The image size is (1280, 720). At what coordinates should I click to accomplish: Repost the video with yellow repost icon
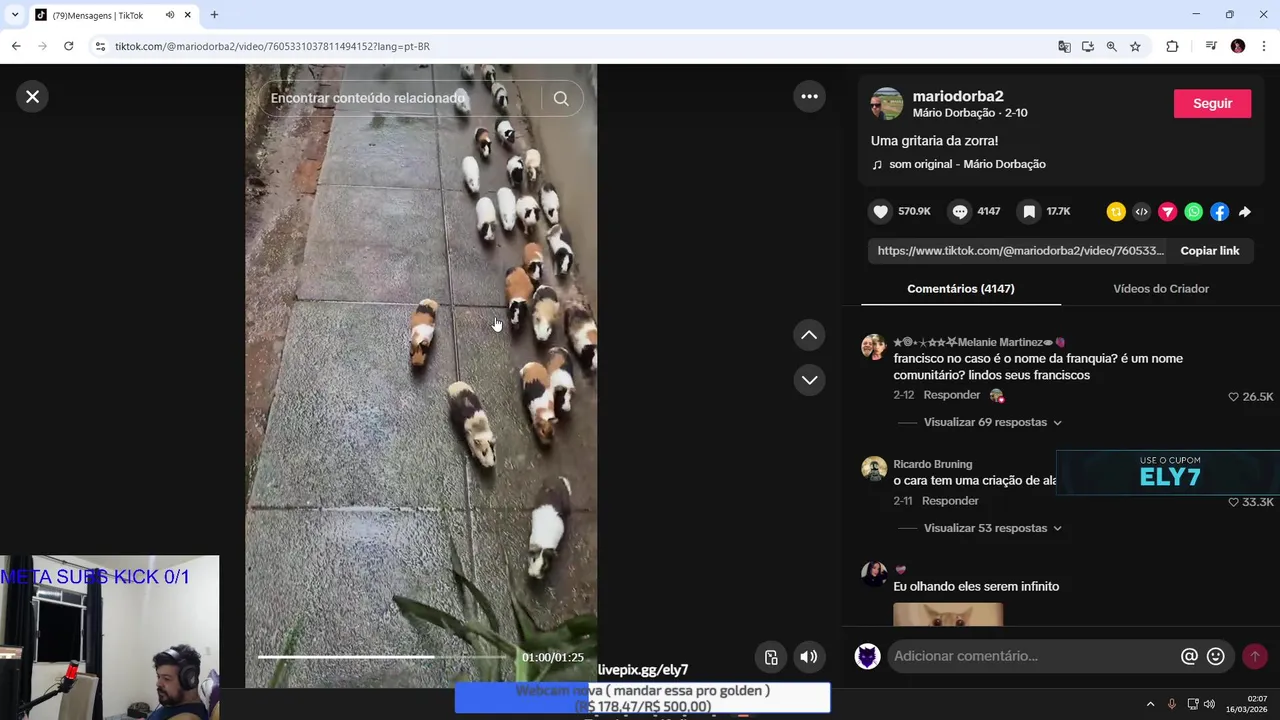pyautogui.click(x=1116, y=211)
